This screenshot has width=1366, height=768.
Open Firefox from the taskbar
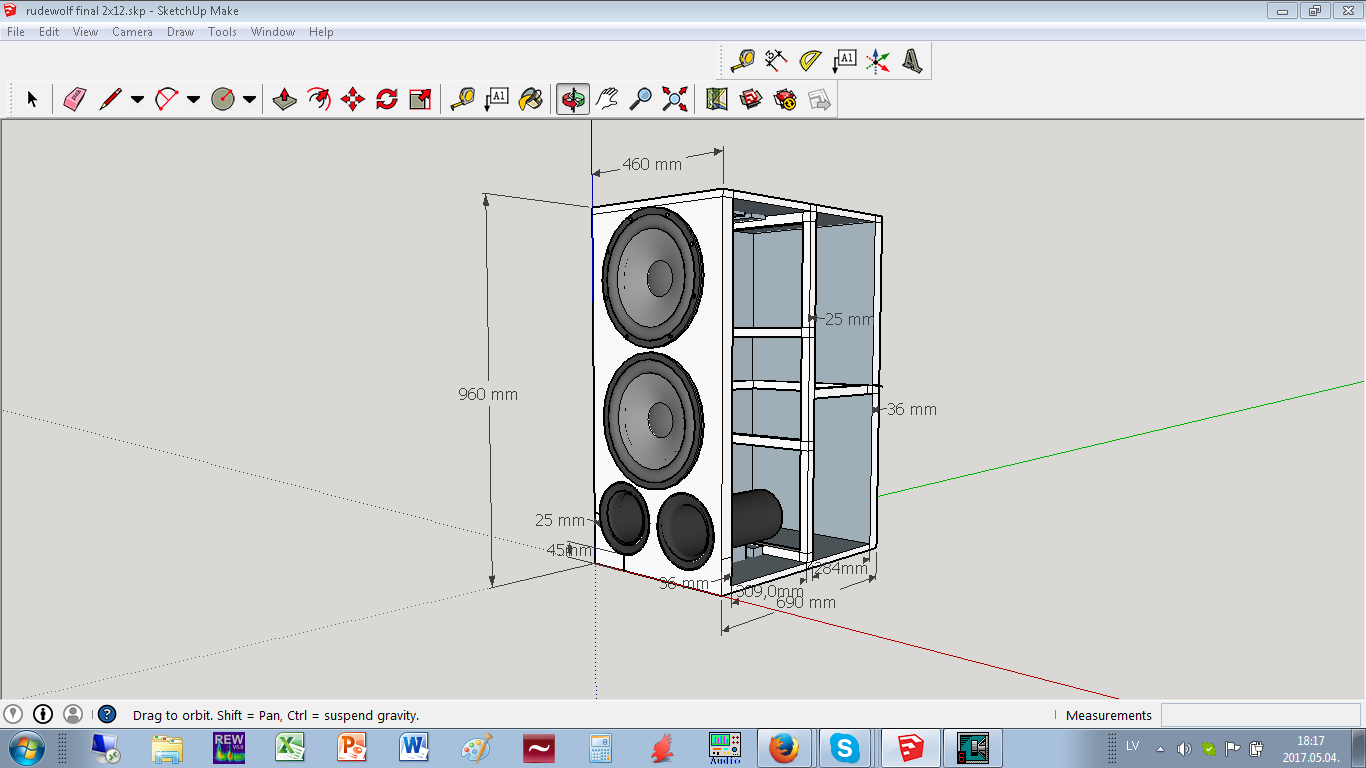tap(783, 748)
